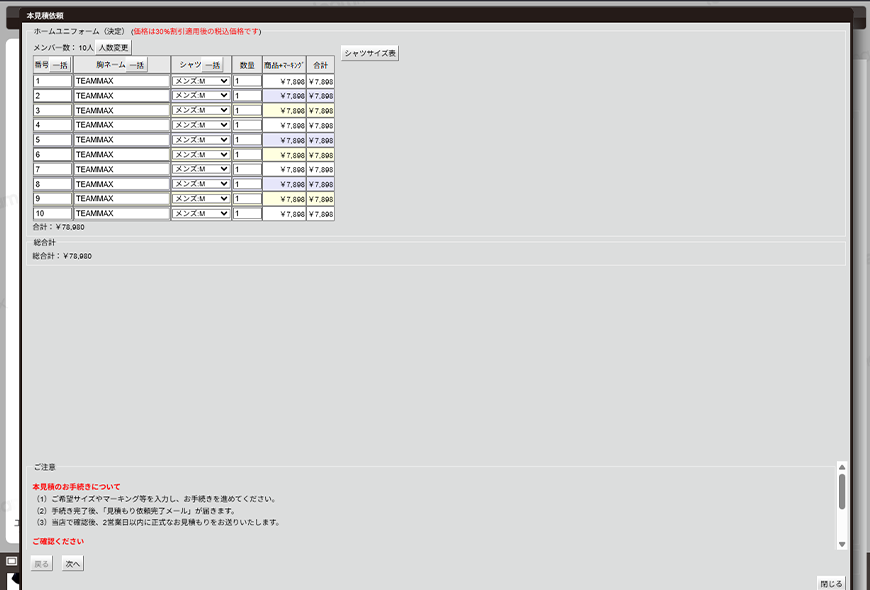The height and width of the screenshot is (590, 870).
Task: Select the shirt size dropdown in row 6
Action: [x=201, y=154]
